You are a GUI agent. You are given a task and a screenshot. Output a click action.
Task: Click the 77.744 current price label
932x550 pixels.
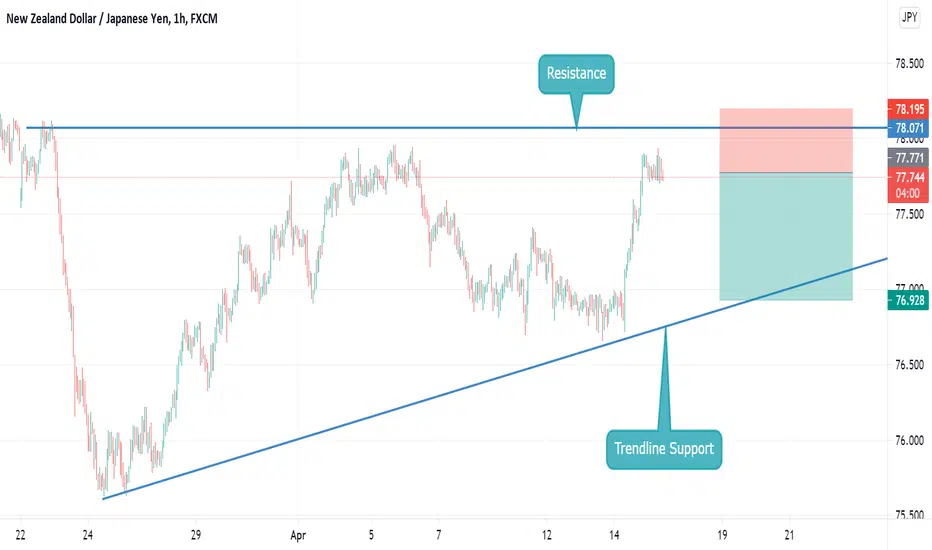(908, 177)
